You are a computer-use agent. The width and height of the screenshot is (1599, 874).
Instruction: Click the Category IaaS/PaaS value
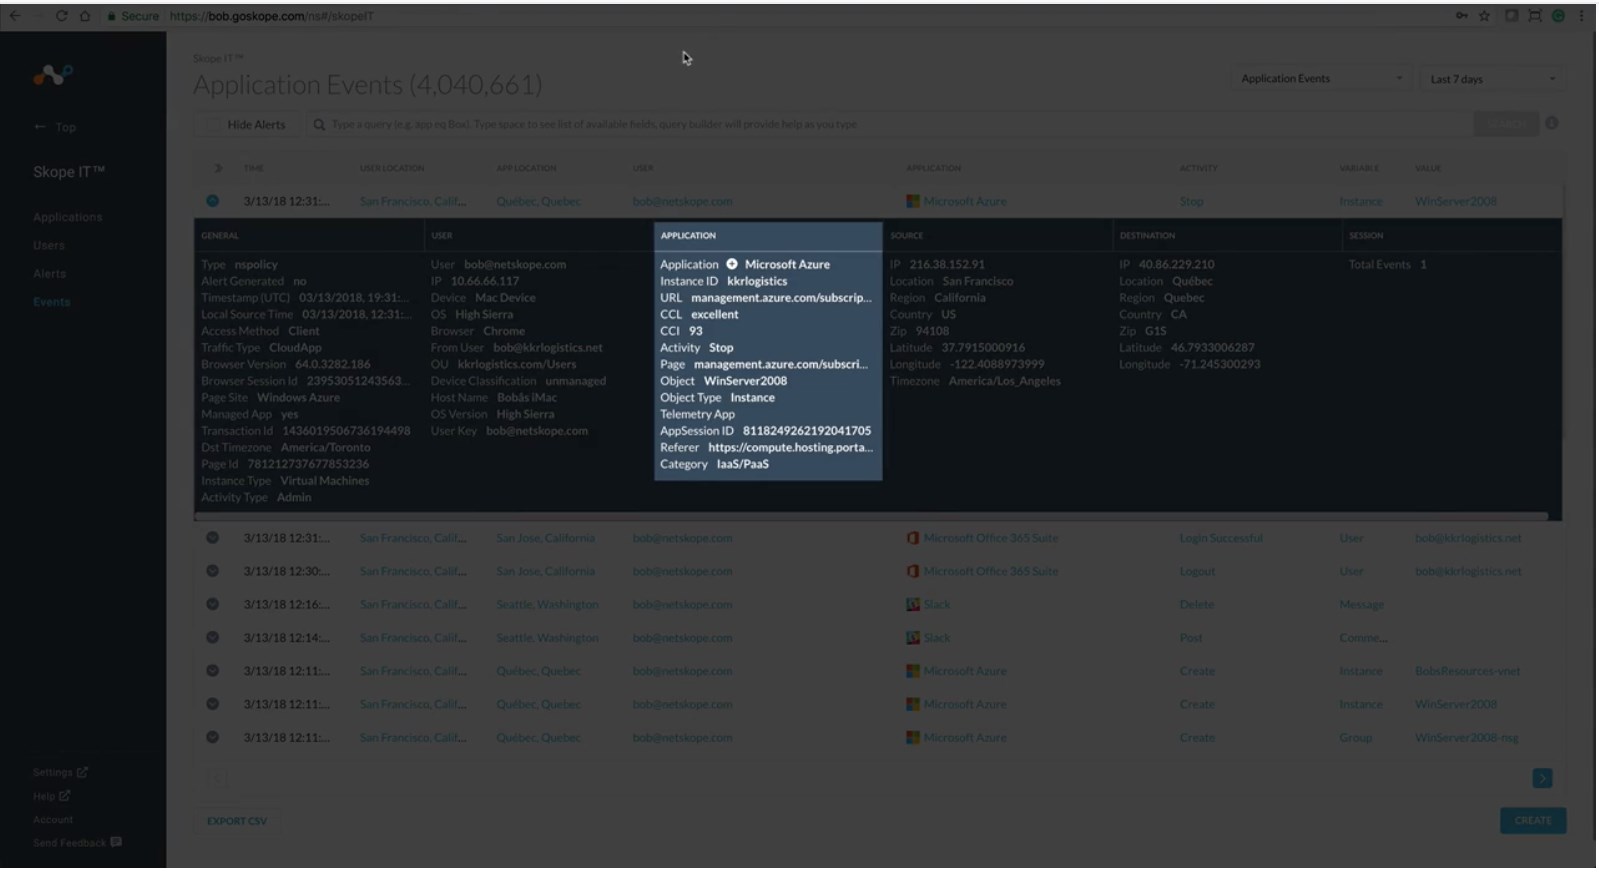pyautogui.click(x=743, y=464)
